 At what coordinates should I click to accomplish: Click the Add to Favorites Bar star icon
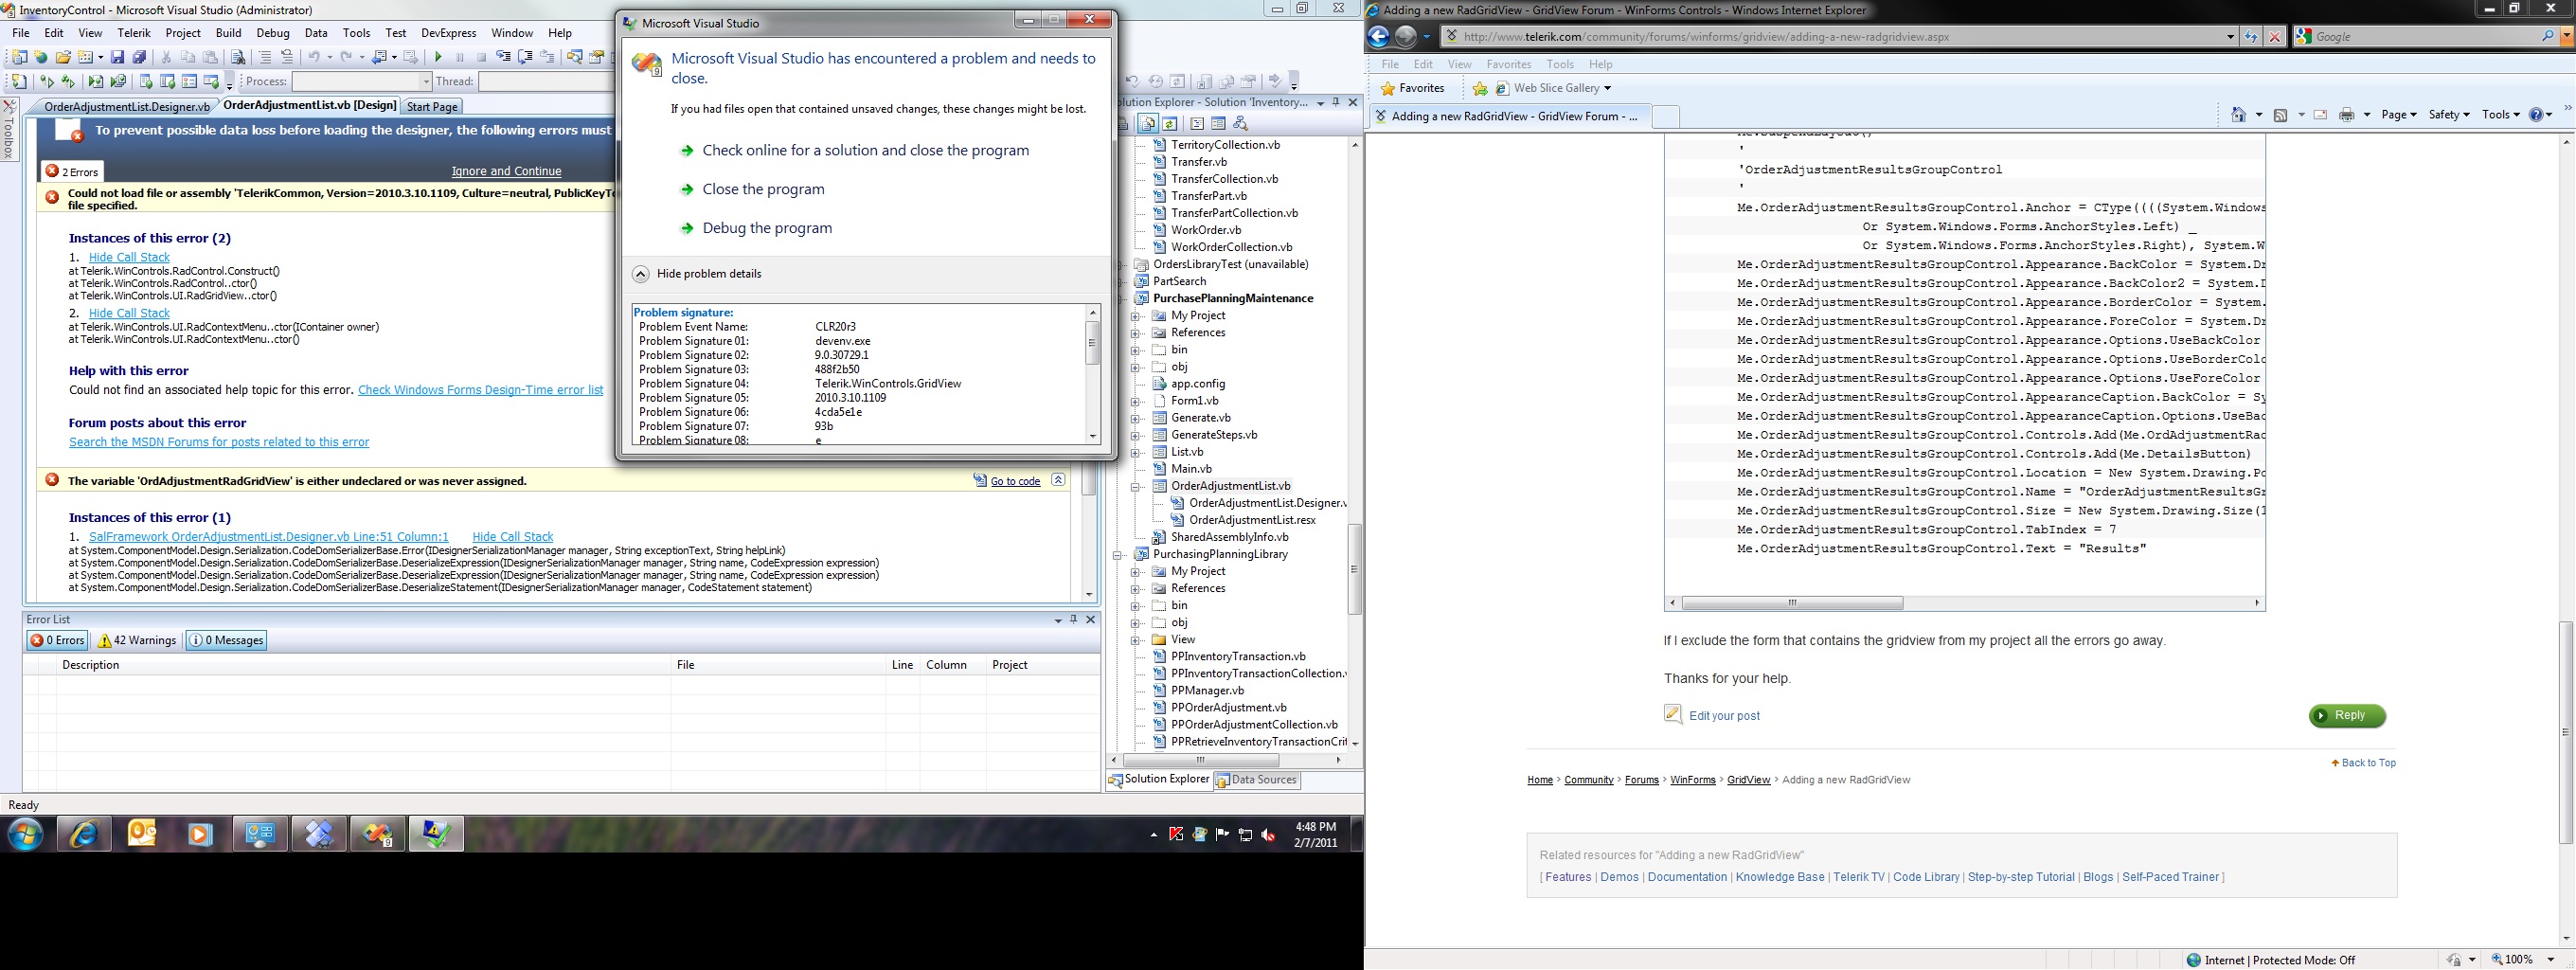point(1480,89)
